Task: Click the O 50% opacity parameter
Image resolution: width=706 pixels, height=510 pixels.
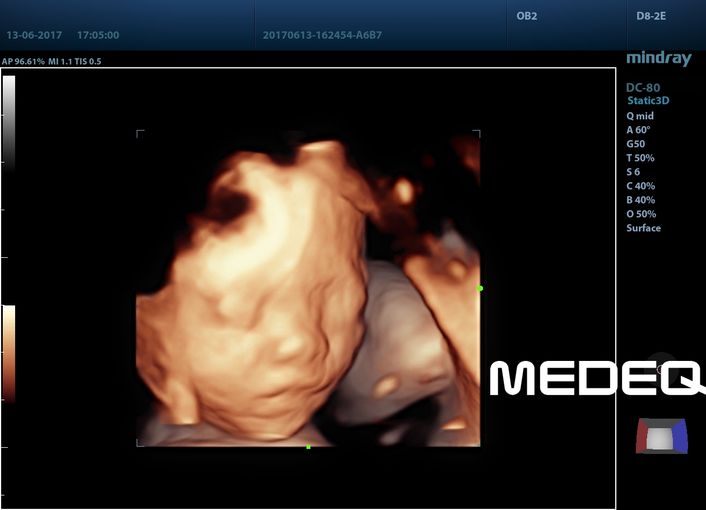Action: point(641,214)
